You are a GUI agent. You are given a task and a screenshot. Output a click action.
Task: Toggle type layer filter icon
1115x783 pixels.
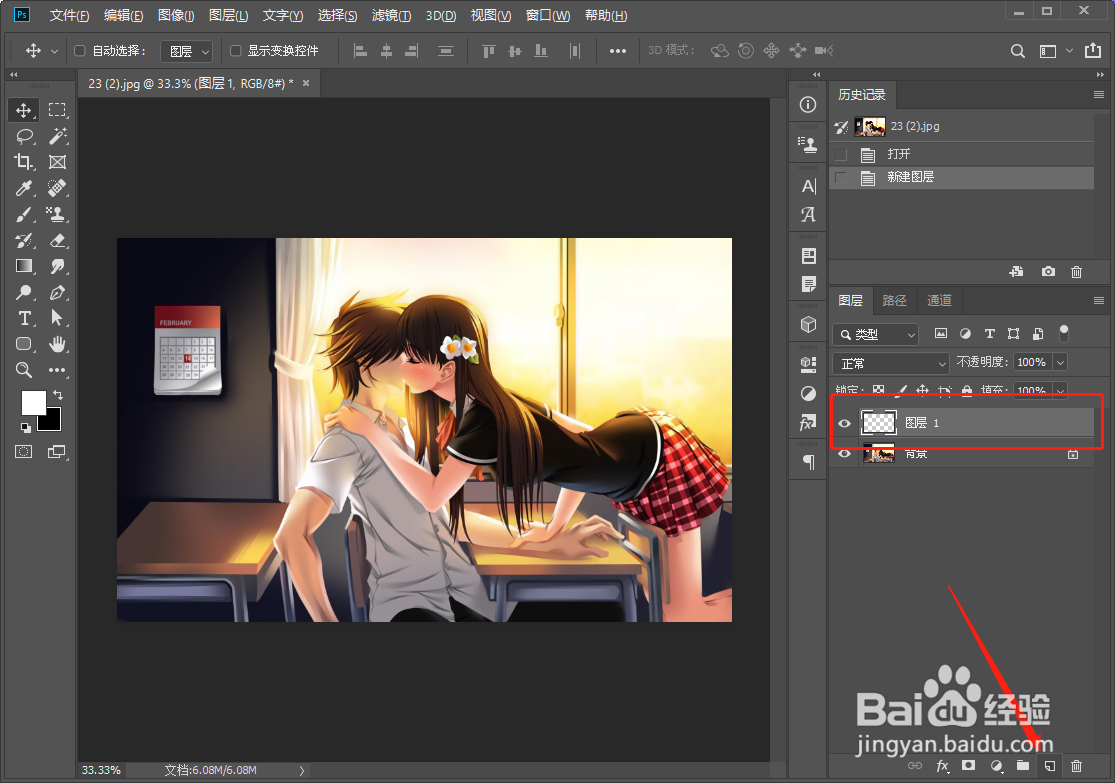point(989,334)
